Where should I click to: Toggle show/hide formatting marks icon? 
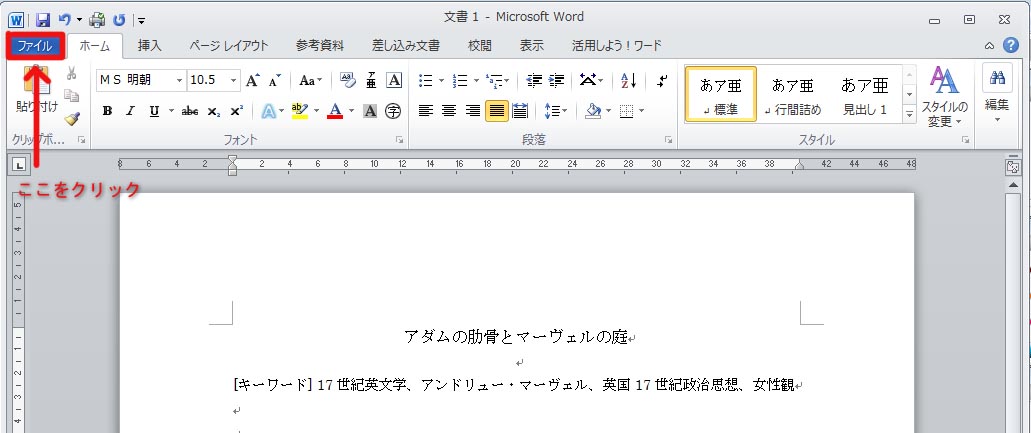[663, 80]
